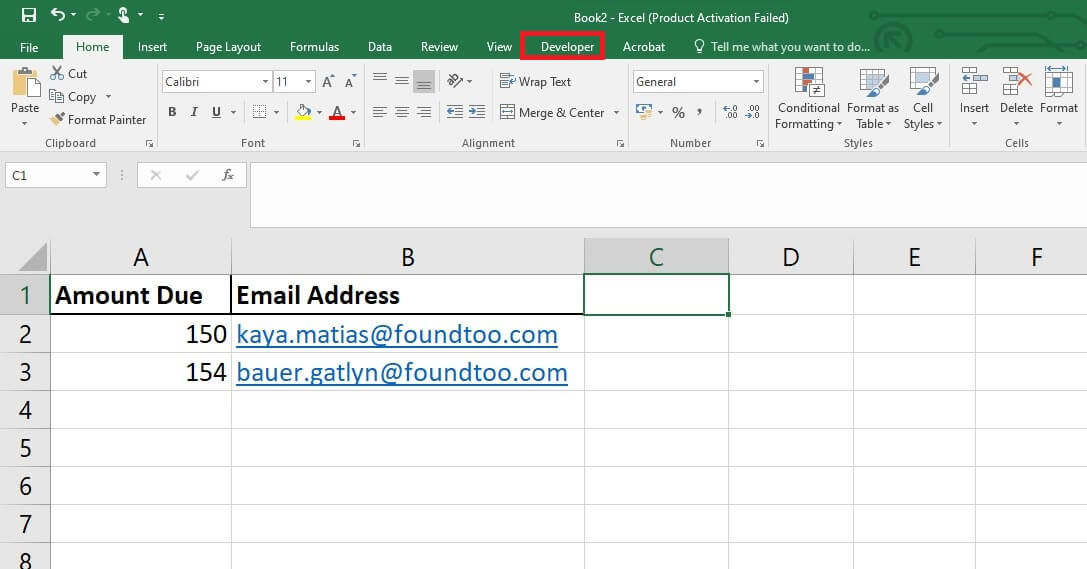Viewport: 1087px width, 569px height.
Task: Toggle Italic formatting
Action: coord(192,113)
